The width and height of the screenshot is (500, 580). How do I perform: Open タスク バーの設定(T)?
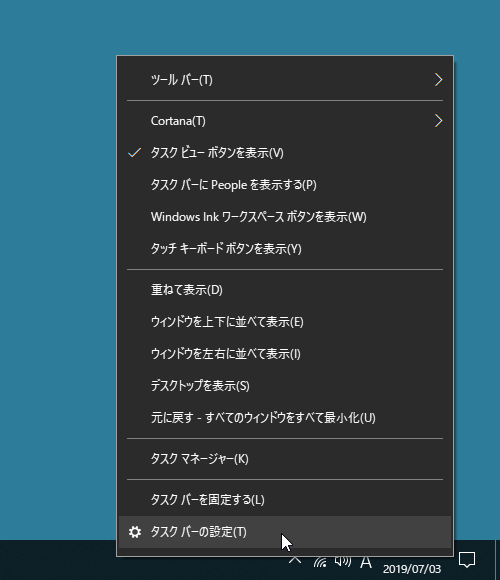click(x=285, y=532)
